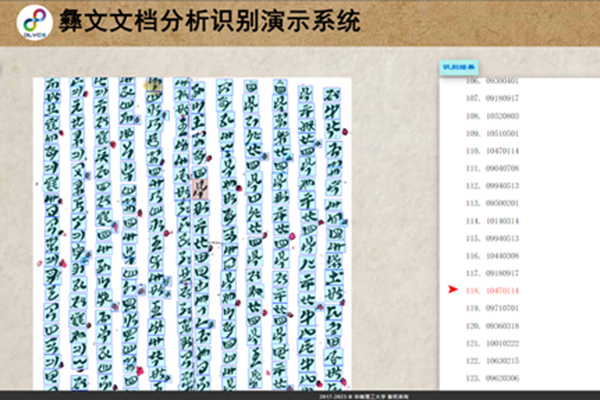Click the 彝文文档分析识别演示系统 header title

pos(210,22)
